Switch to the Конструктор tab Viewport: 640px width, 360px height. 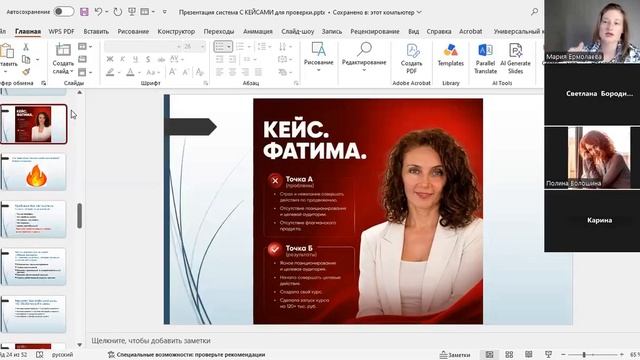[176, 31]
